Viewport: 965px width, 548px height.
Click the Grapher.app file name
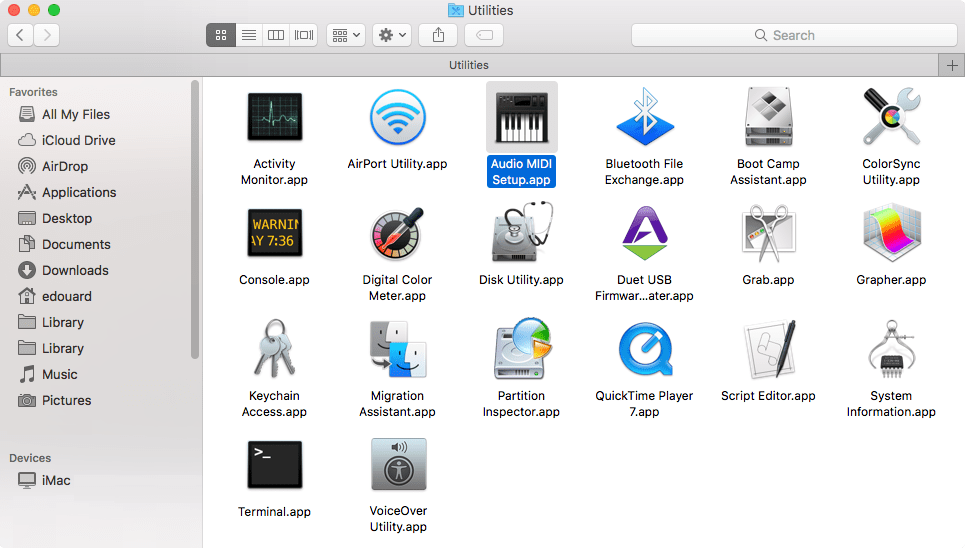point(891,280)
